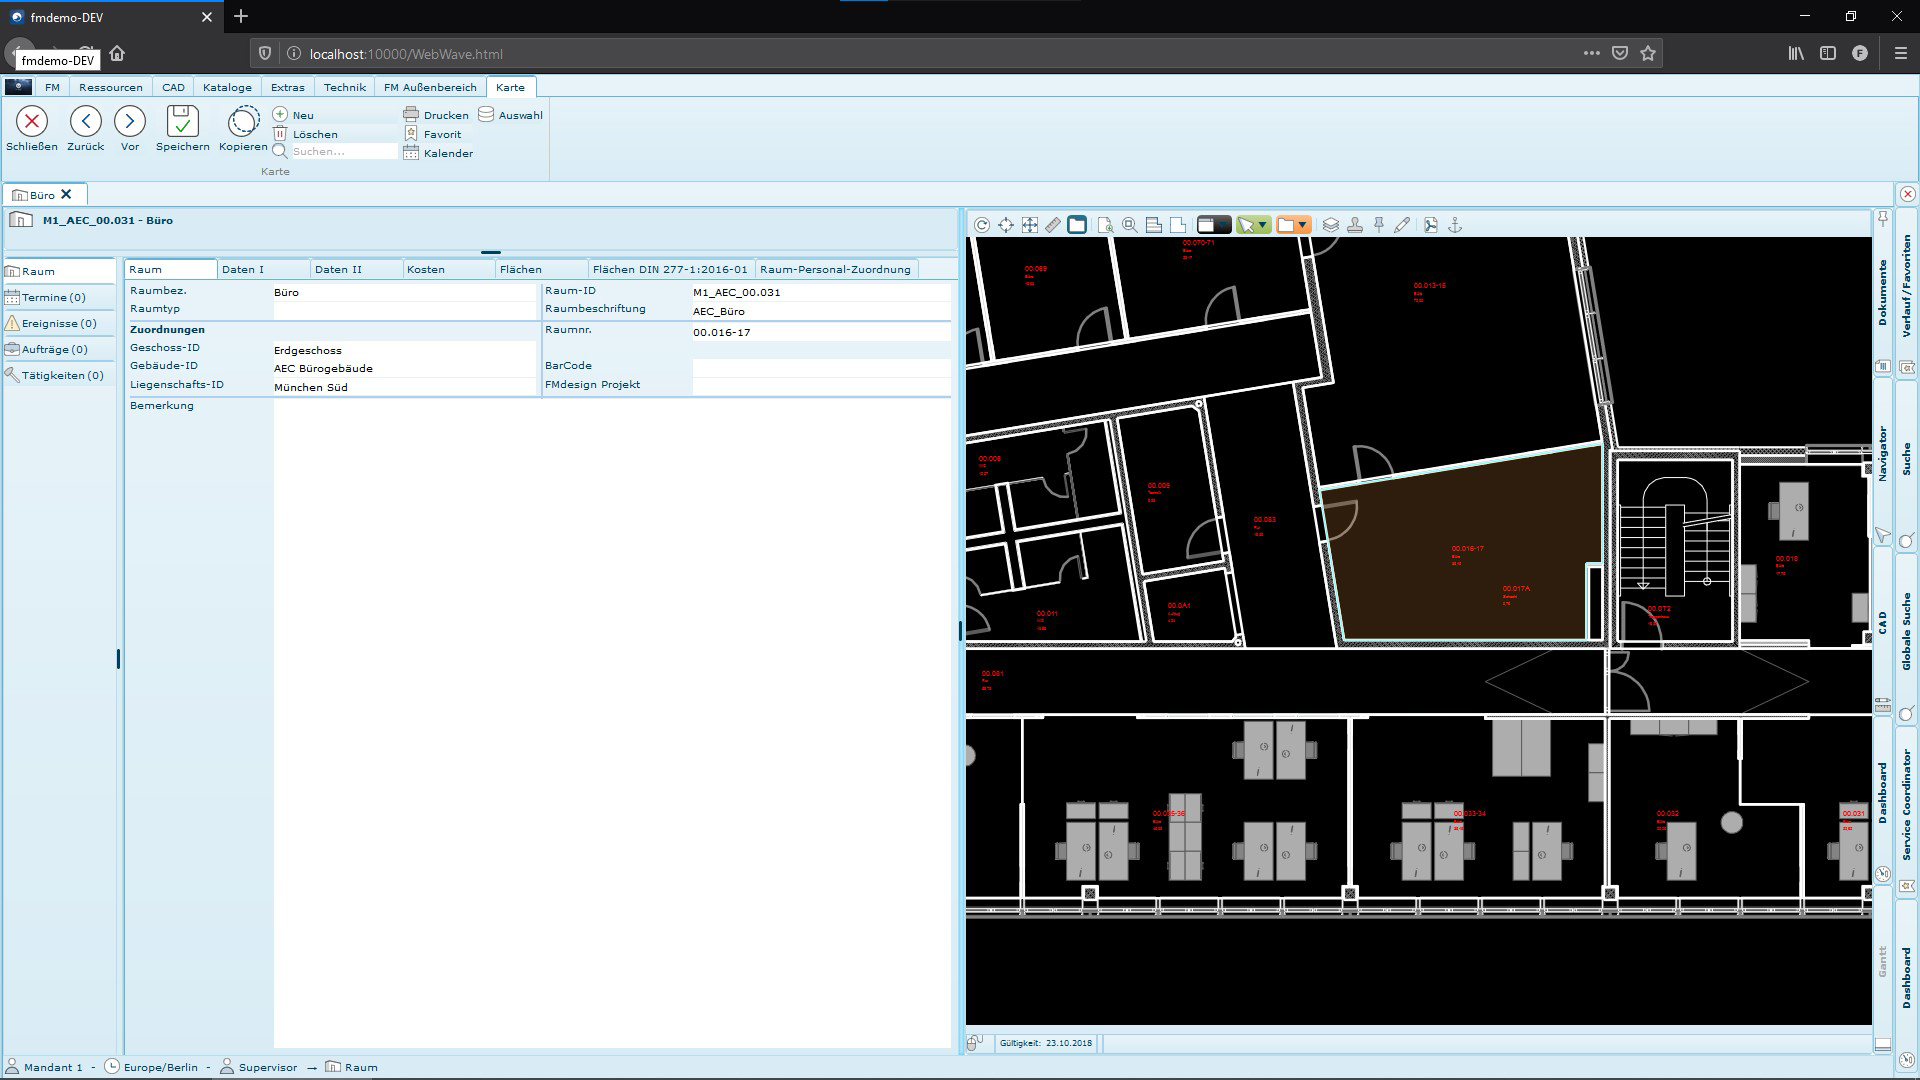1920x1080 pixels.
Task: Switch to the Kosten tab
Action: [426, 269]
